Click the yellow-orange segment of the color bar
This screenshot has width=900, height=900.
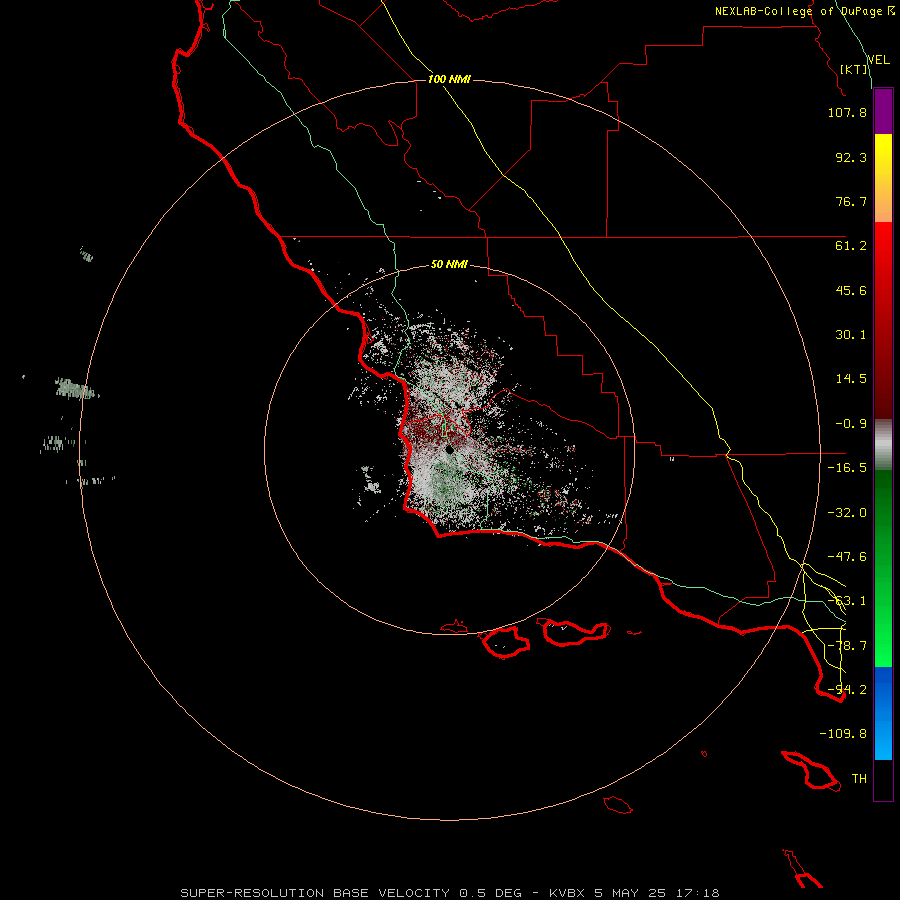[x=883, y=178]
